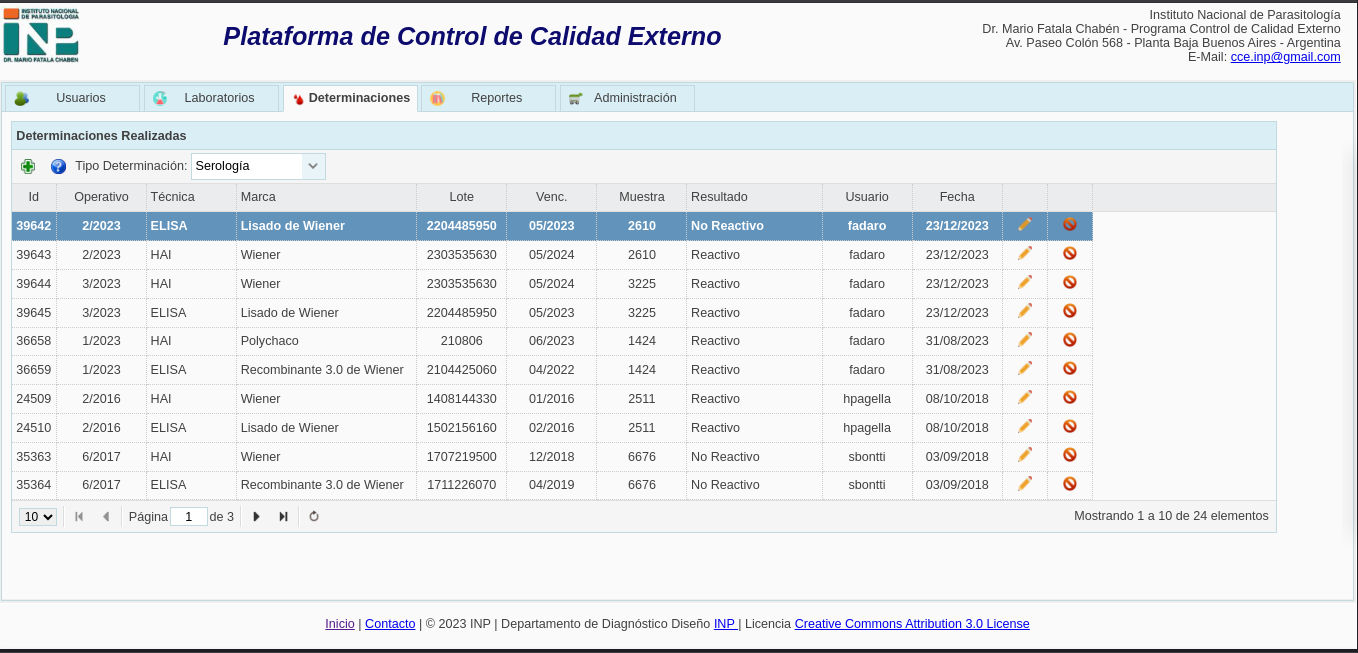Jump to last page arrow
The height and width of the screenshot is (653, 1358).
pyautogui.click(x=283, y=517)
